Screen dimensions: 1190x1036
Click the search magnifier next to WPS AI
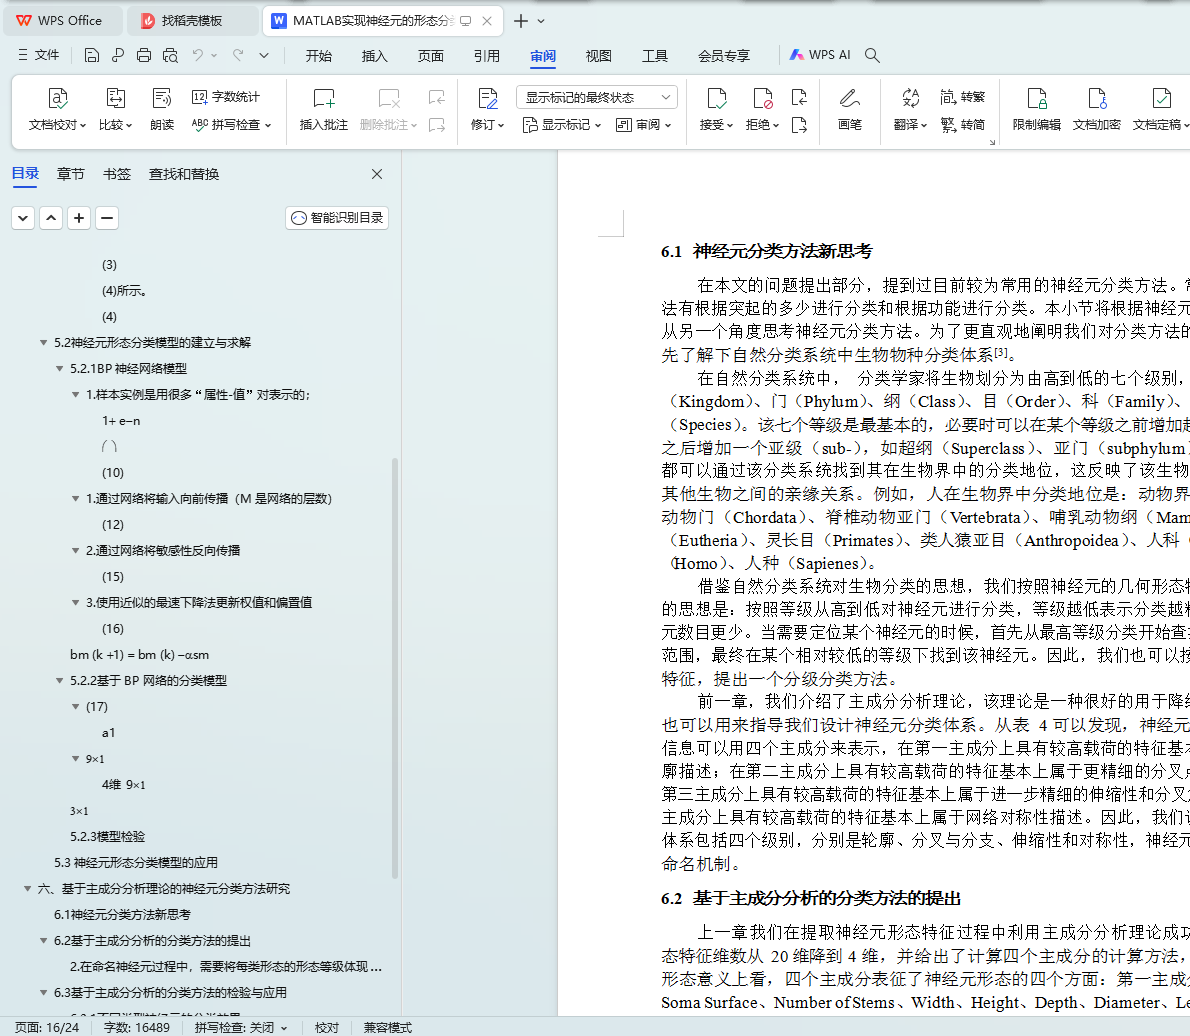872,55
